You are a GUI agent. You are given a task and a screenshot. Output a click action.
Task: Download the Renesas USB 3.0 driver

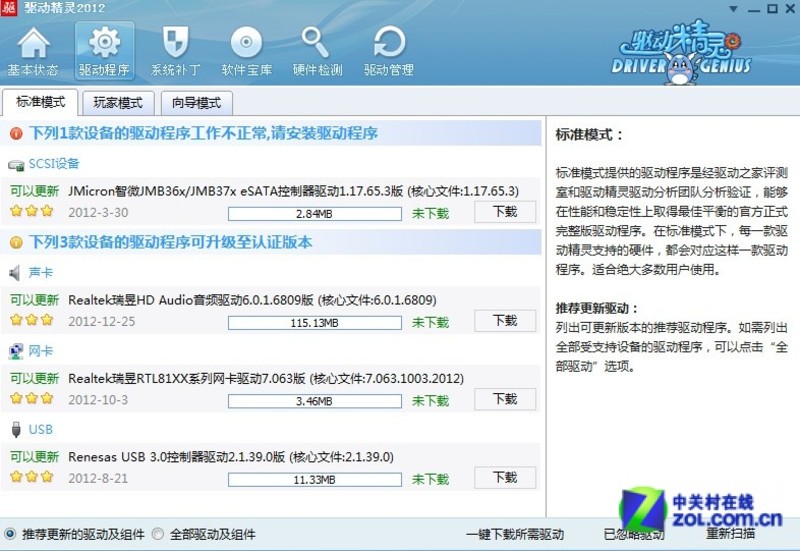(x=505, y=478)
